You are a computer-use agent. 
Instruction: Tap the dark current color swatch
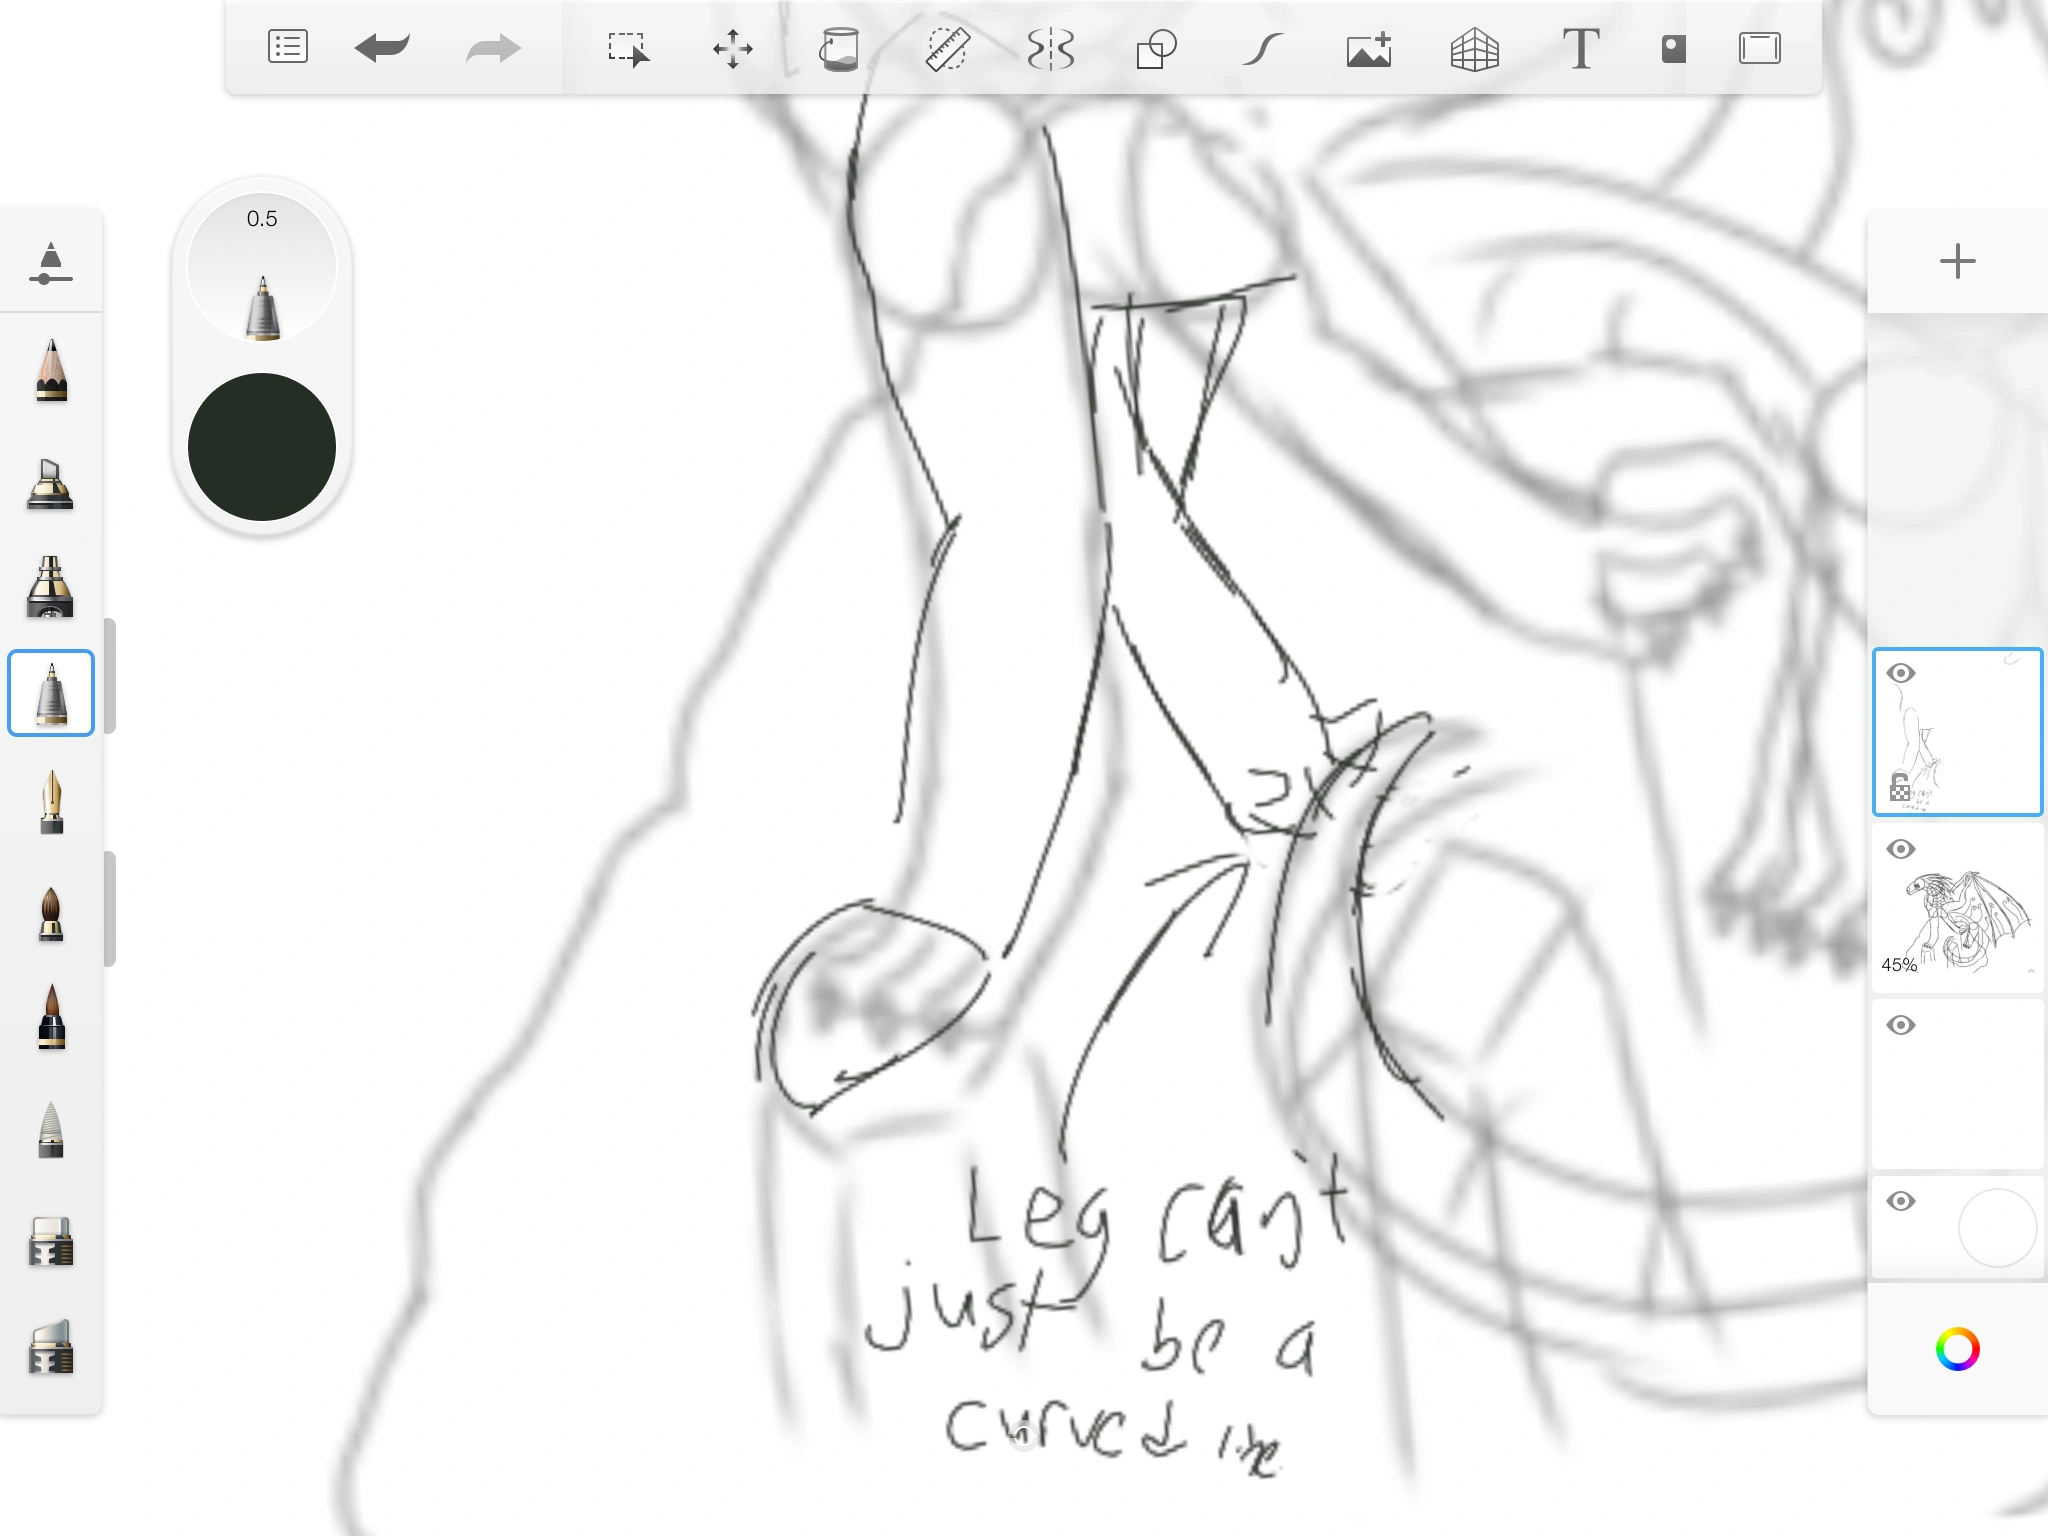pos(262,447)
